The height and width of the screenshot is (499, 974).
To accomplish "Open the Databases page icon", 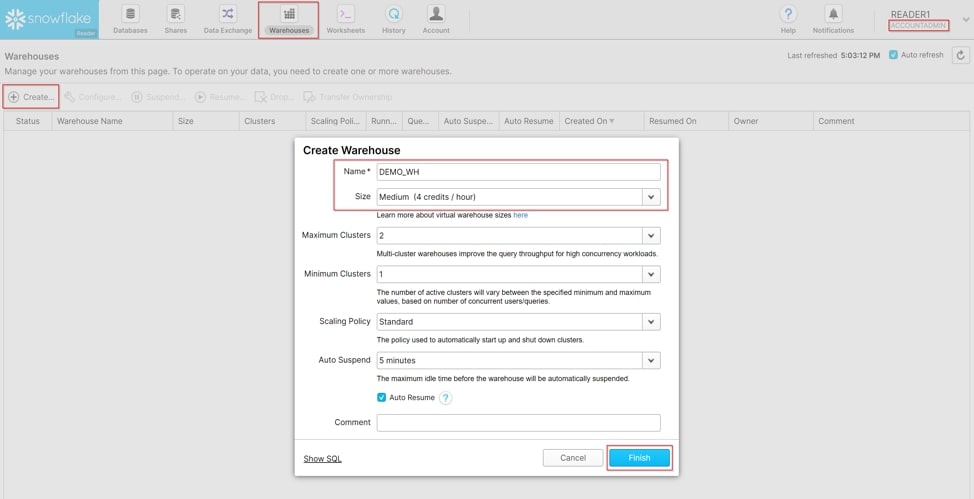I will pyautogui.click(x=130, y=14).
